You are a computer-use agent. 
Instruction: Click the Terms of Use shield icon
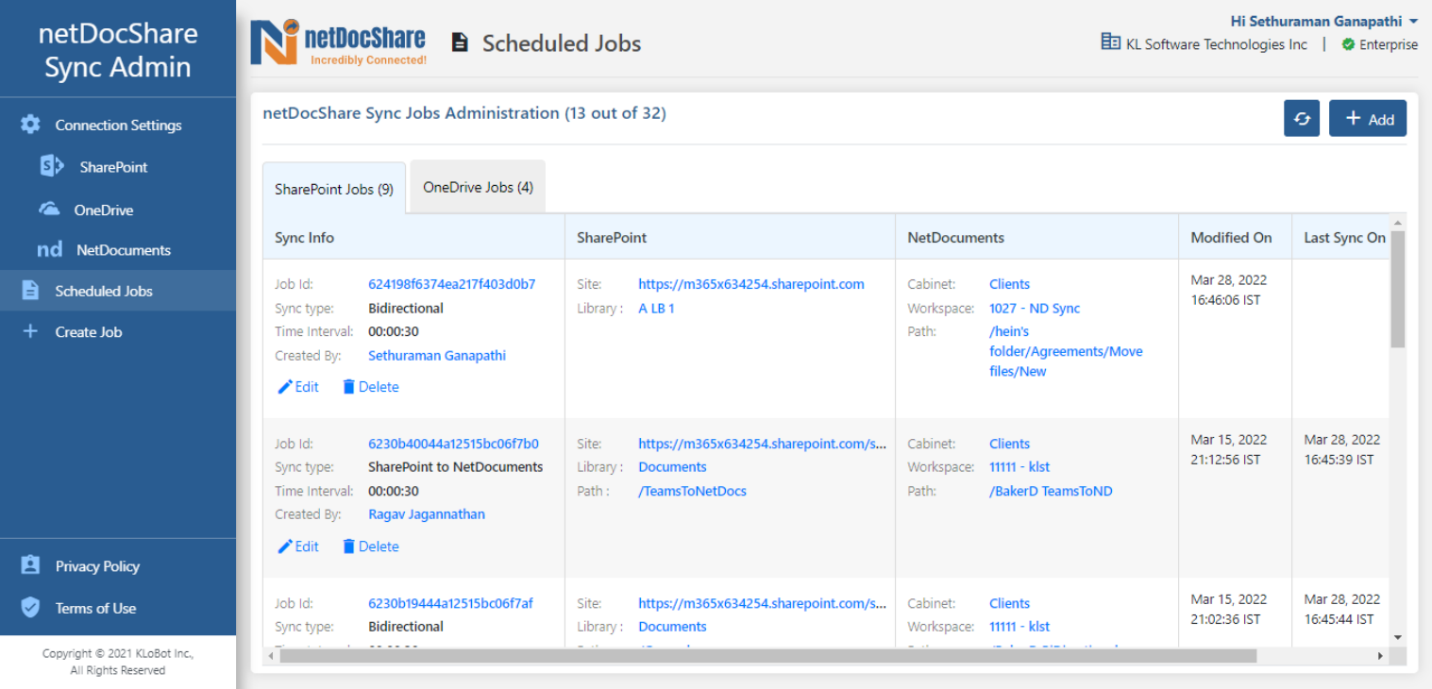click(x=31, y=608)
